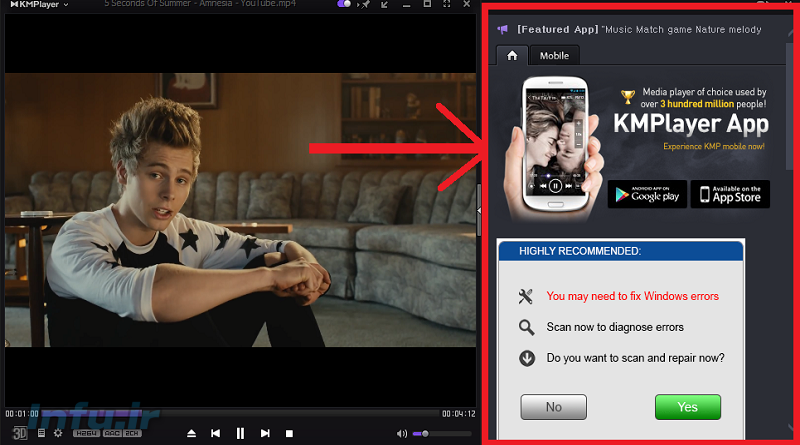Click the Yes button in the ad

687,407
